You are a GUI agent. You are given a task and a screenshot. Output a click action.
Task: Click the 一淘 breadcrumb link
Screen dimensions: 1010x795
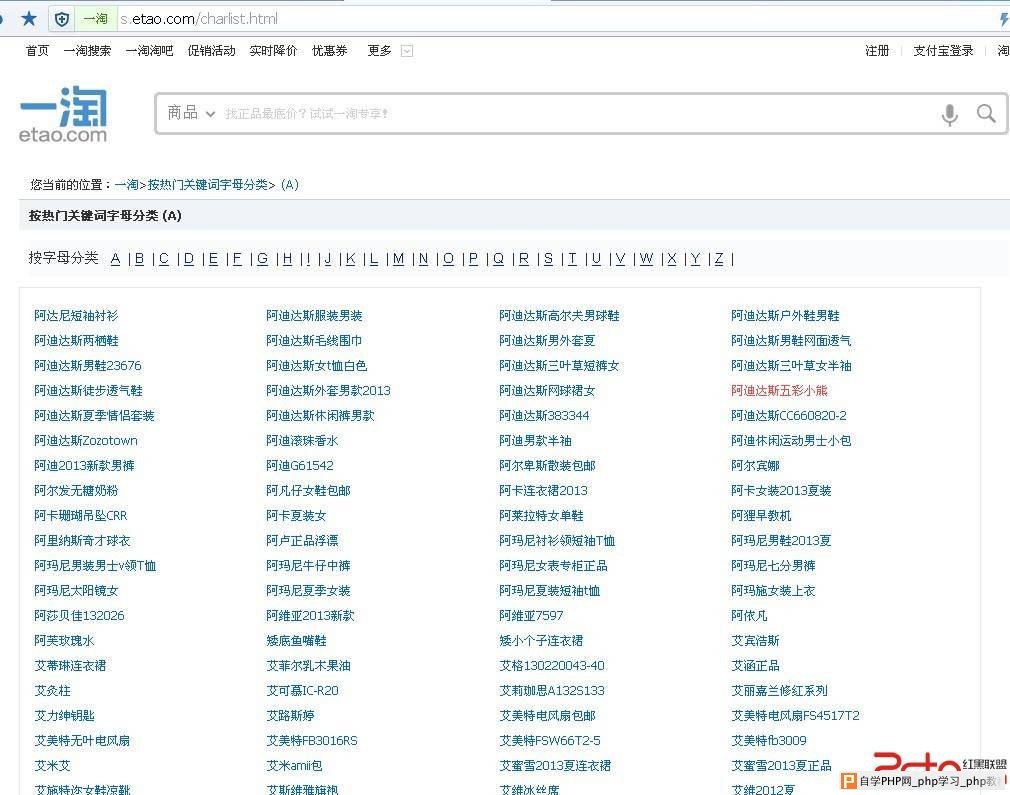pos(126,185)
